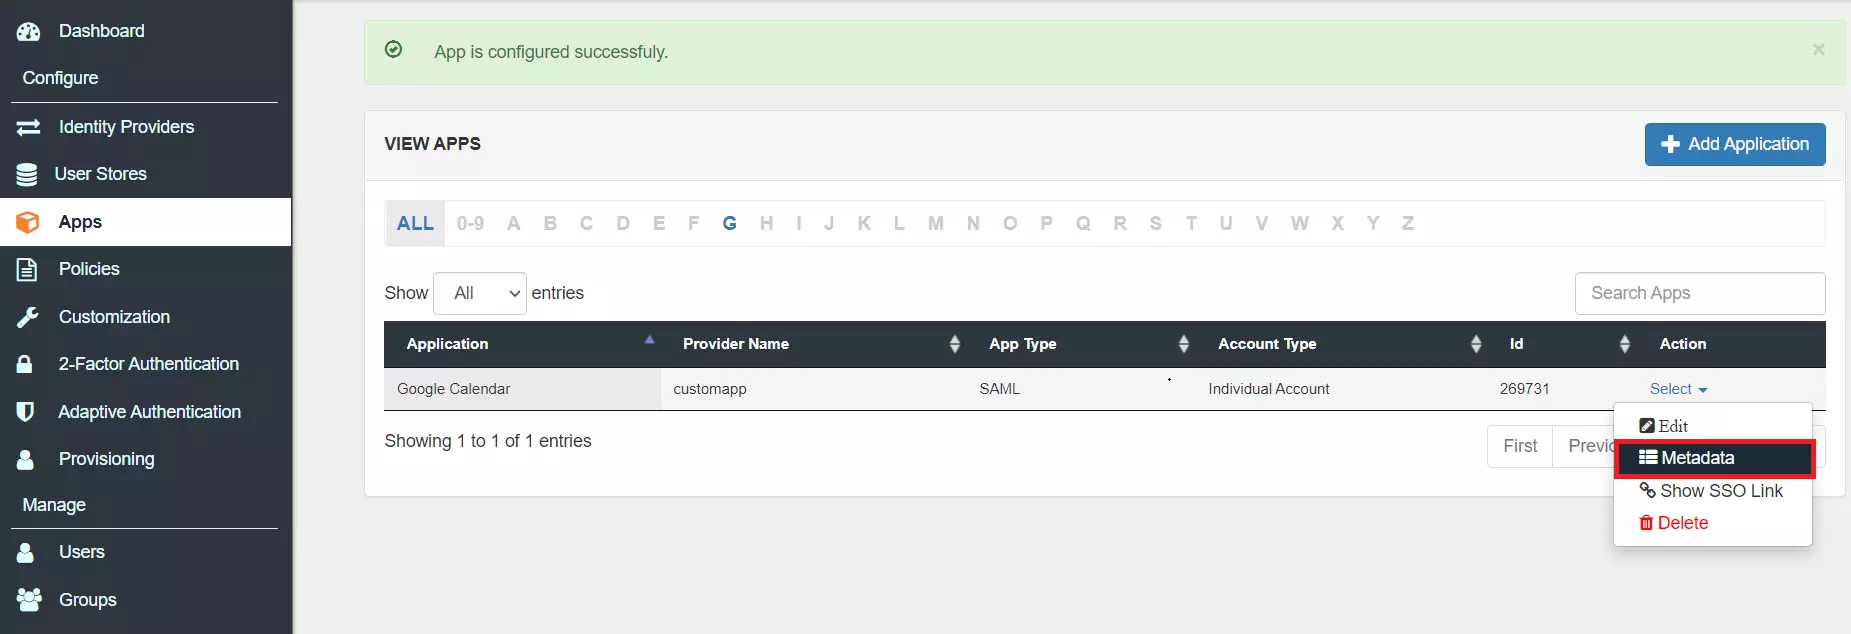Filter apps by letter G
The width and height of the screenshot is (1851, 634).
(730, 223)
